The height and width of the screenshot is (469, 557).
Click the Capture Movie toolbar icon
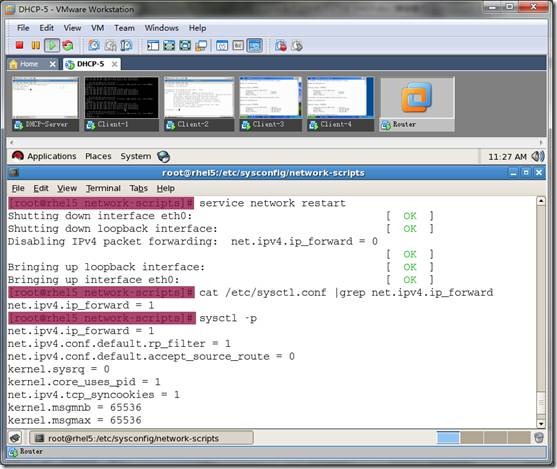click(x=281, y=45)
